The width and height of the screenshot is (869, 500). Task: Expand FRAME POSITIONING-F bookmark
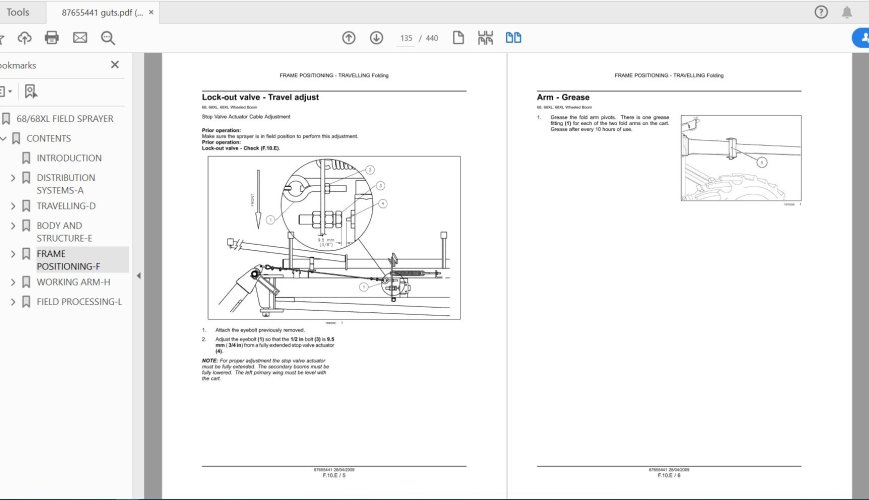[x=13, y=254]
